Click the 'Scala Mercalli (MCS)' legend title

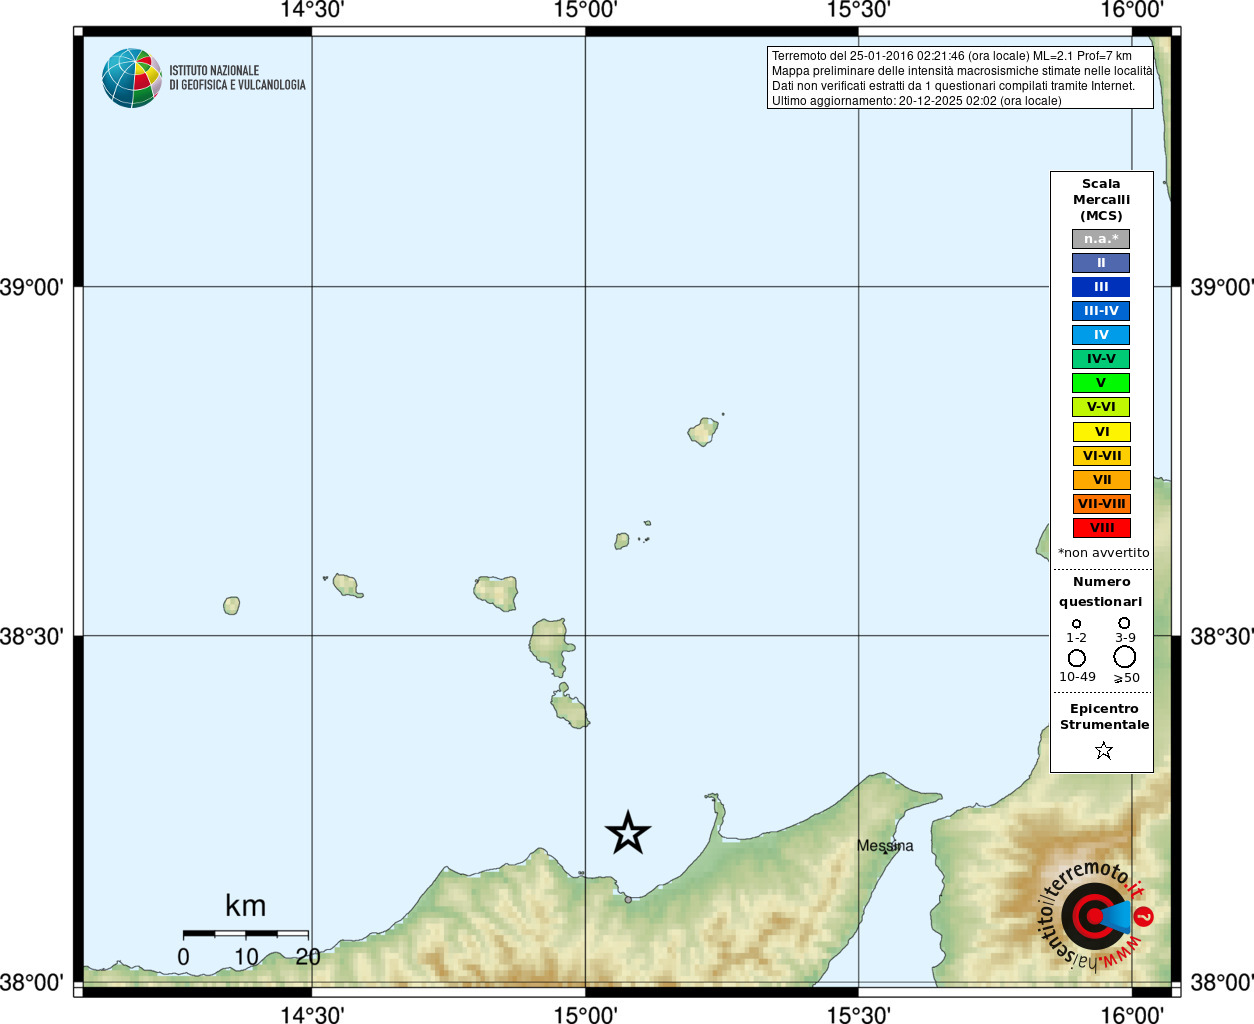[x=1102, y=200]
